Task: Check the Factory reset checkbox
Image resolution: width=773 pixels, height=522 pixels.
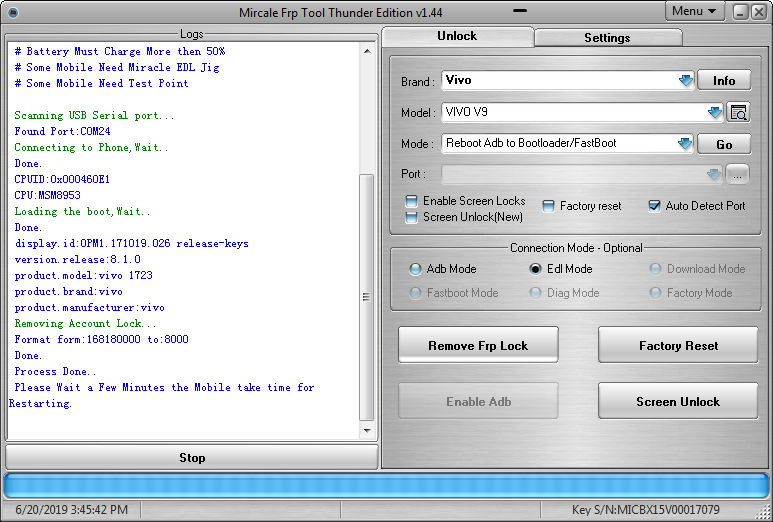Action: [548, 206]
